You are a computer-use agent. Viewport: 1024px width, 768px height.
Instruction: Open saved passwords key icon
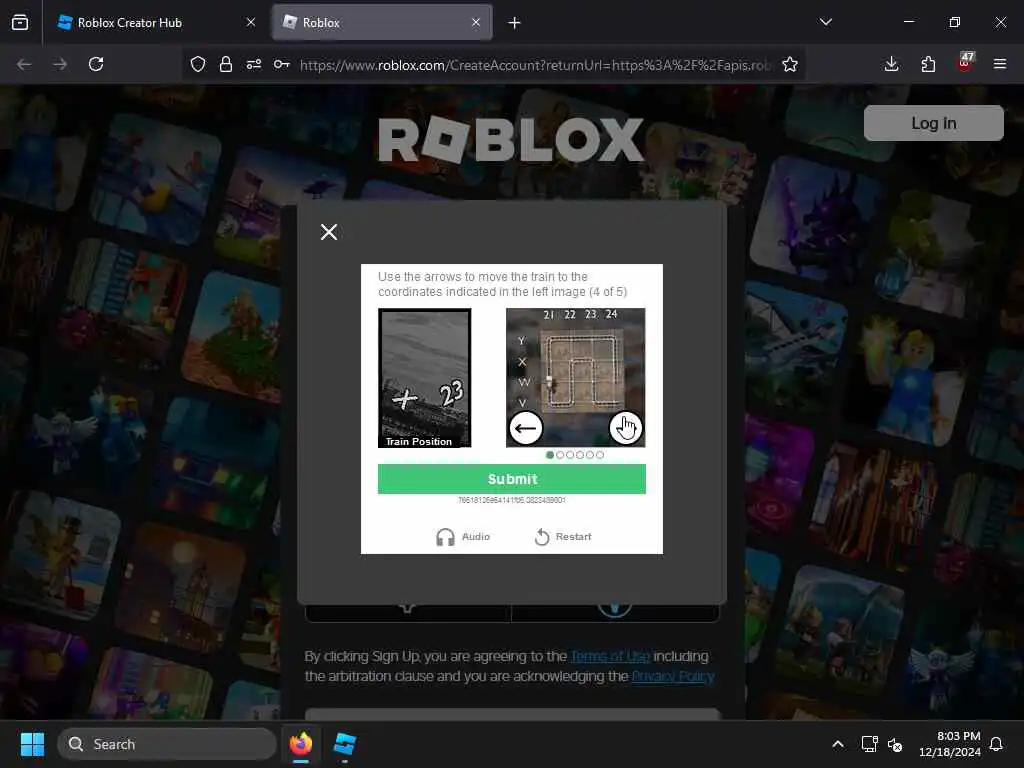coord(281,64)
